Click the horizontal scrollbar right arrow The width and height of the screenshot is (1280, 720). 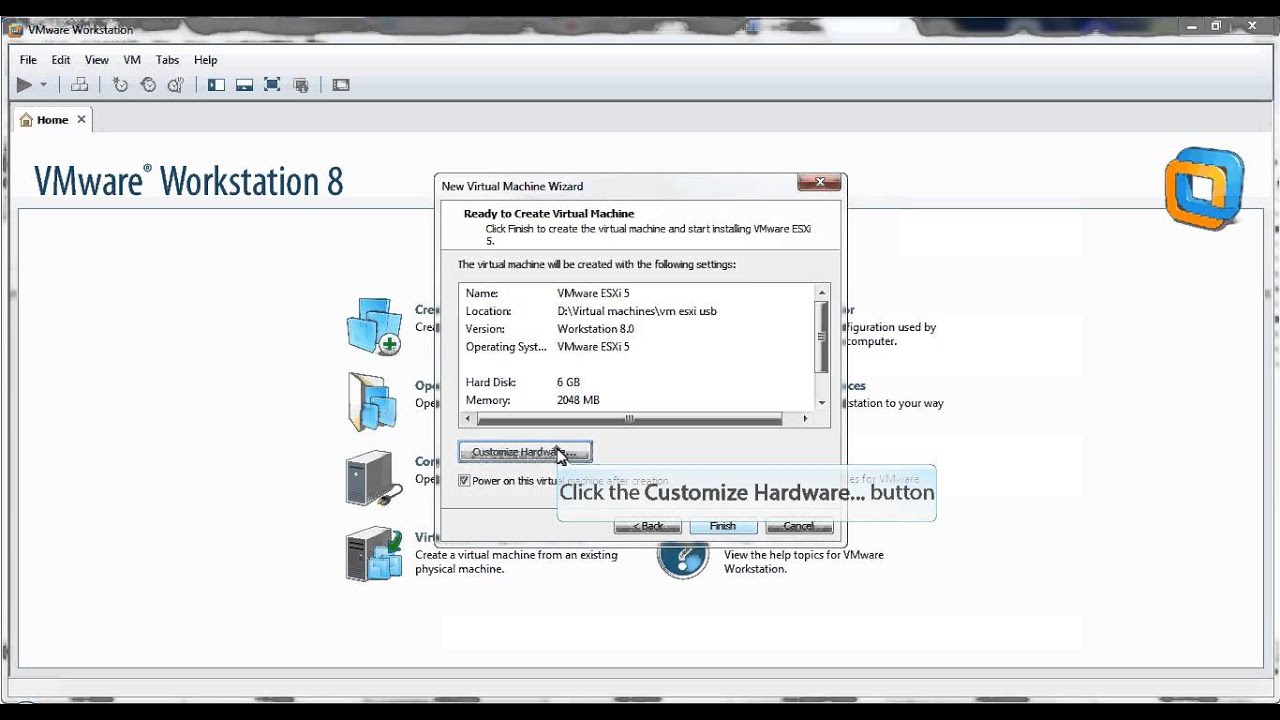pyautogui.click(x=806, y=419)
